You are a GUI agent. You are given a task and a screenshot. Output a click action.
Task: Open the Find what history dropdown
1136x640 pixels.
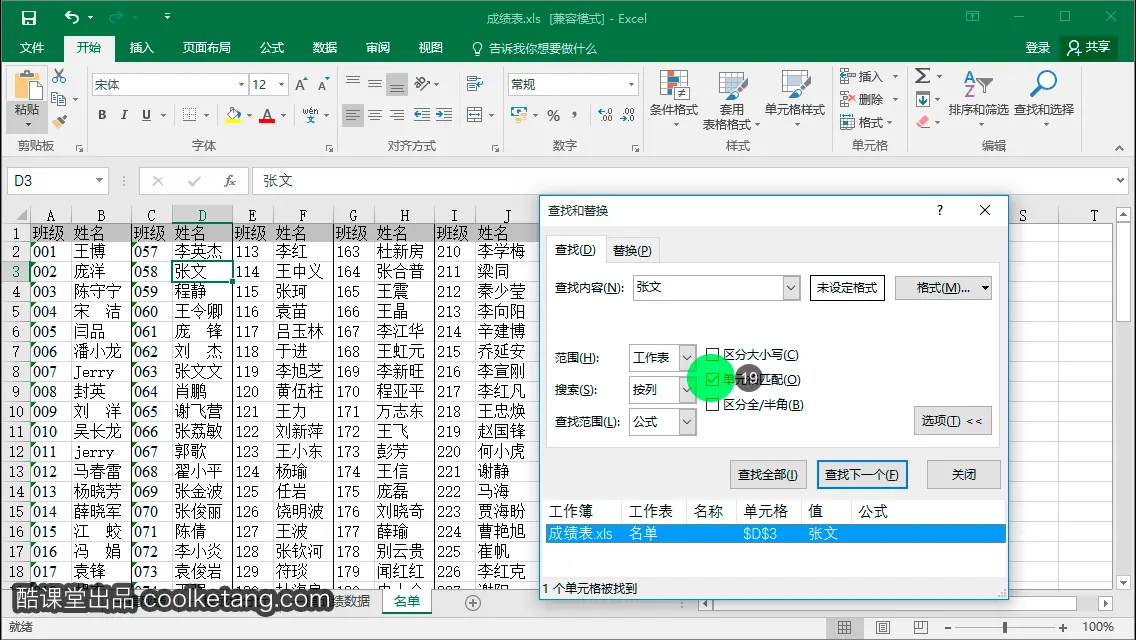tap(790, 288)
